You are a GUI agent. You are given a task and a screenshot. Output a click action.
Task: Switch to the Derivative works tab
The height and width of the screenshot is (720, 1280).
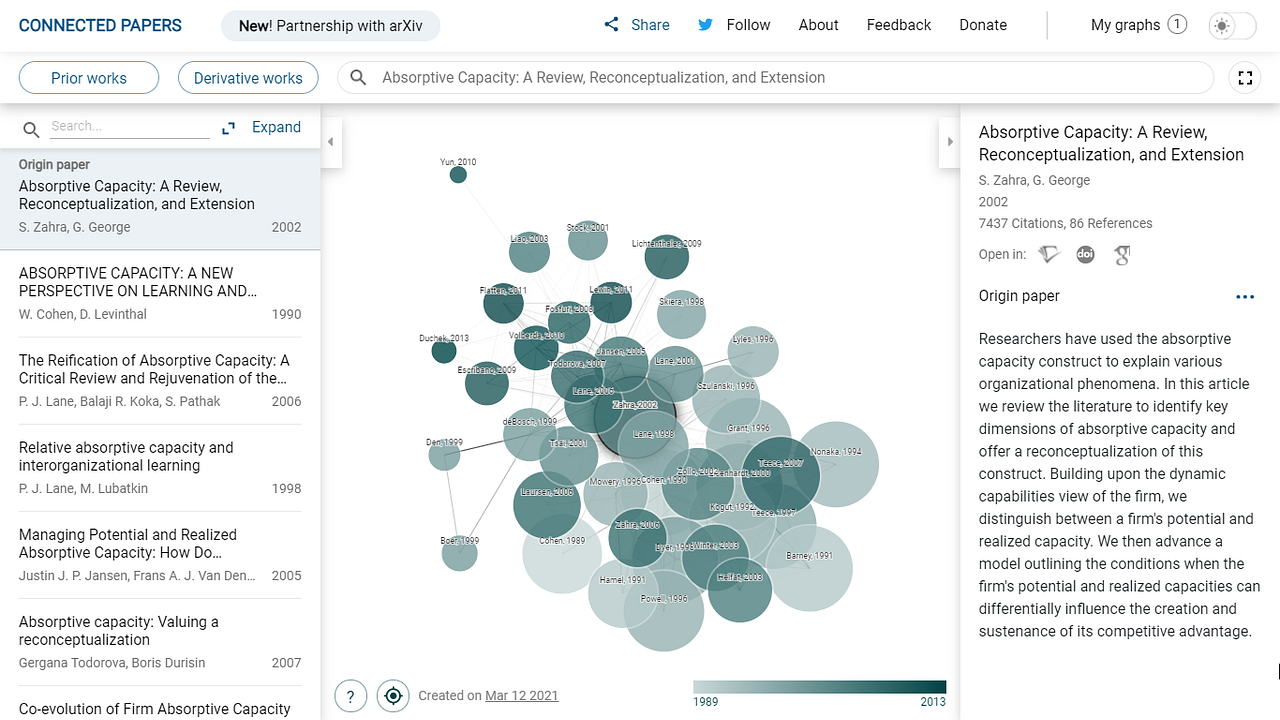(247, 77)
